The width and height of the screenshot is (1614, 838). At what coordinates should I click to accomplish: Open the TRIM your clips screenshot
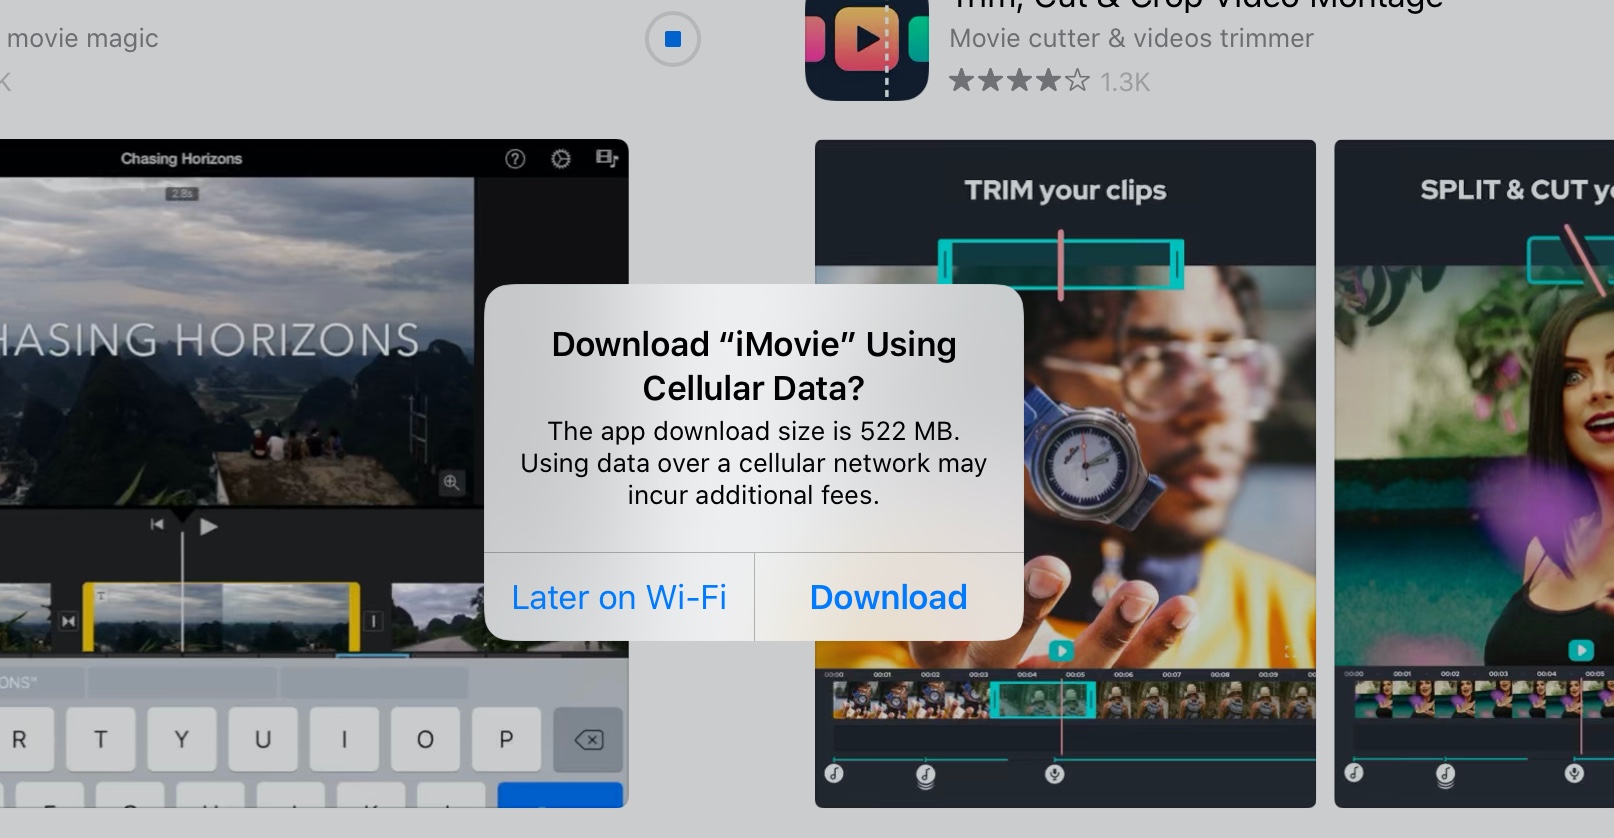pos(1065,473)
